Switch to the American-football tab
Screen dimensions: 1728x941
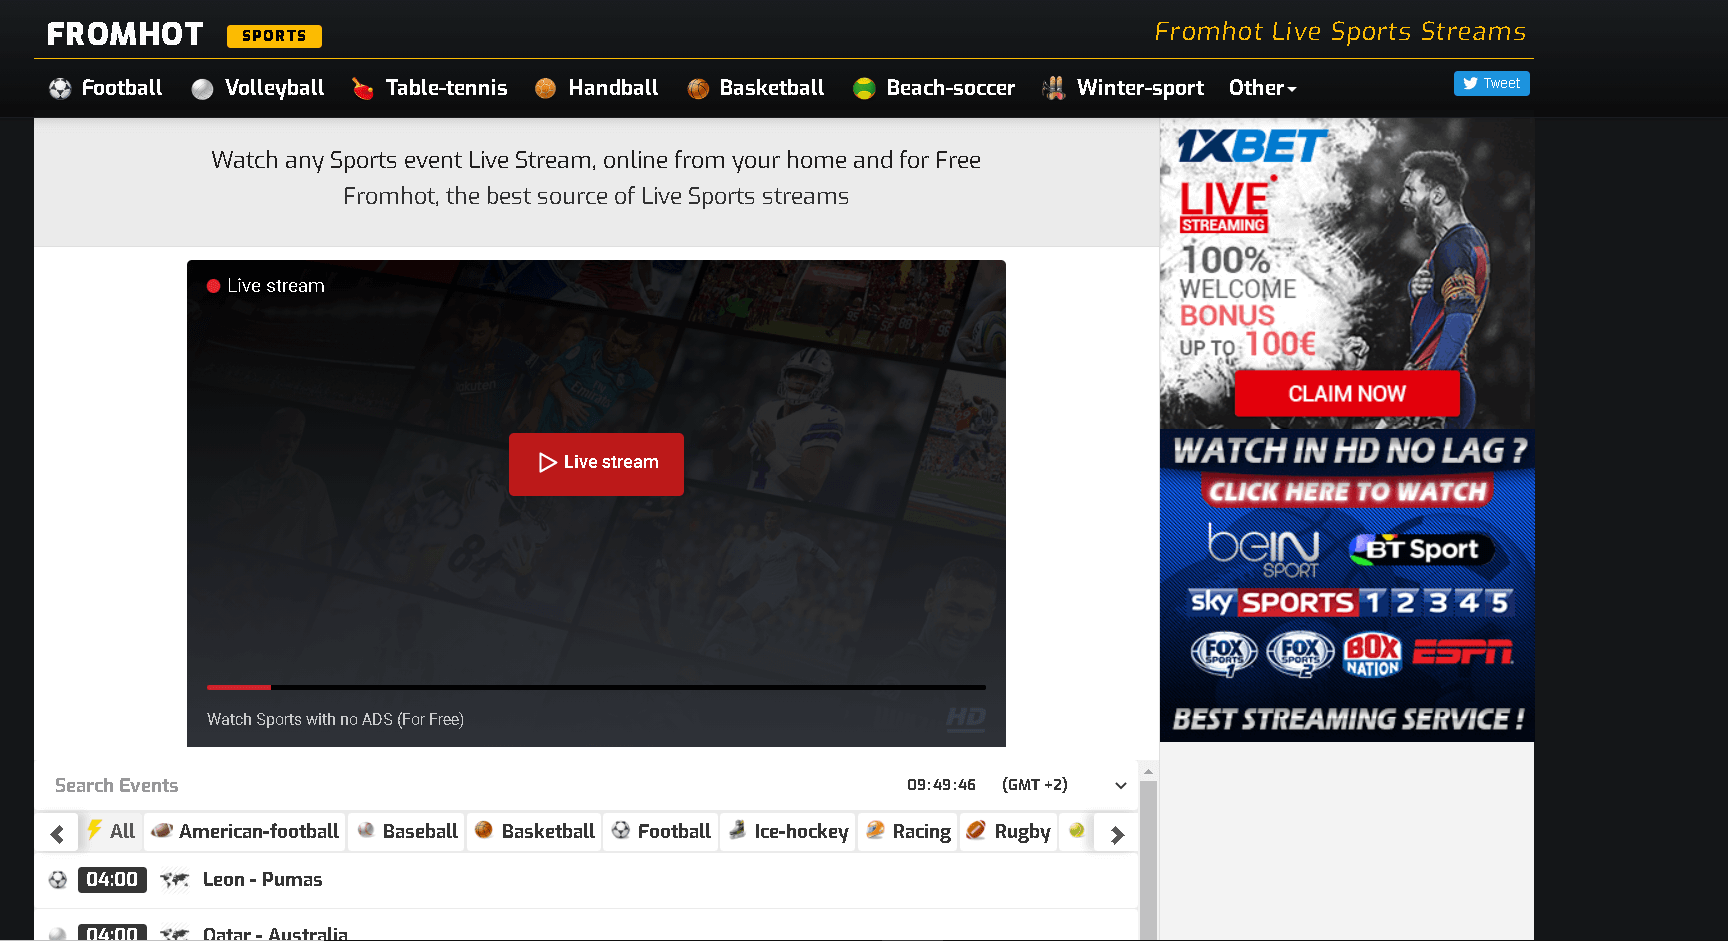pyautogui.click(x=245, y=831)
